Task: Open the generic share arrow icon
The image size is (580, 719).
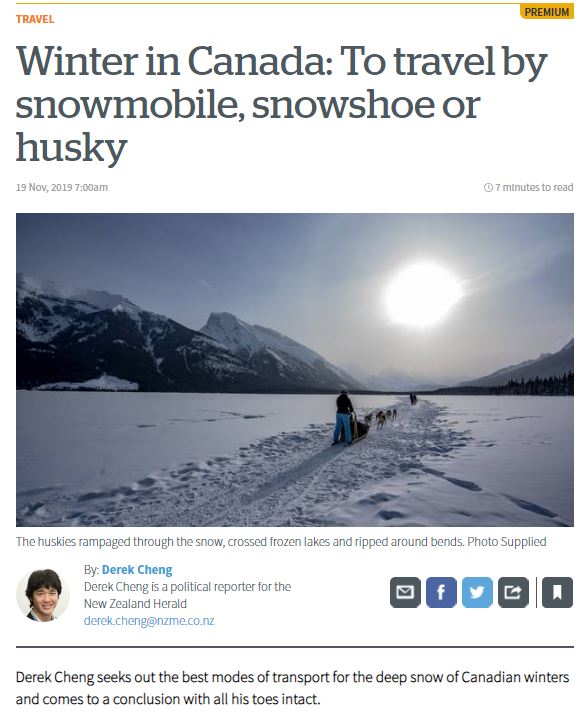Action: tap(513, 592)
